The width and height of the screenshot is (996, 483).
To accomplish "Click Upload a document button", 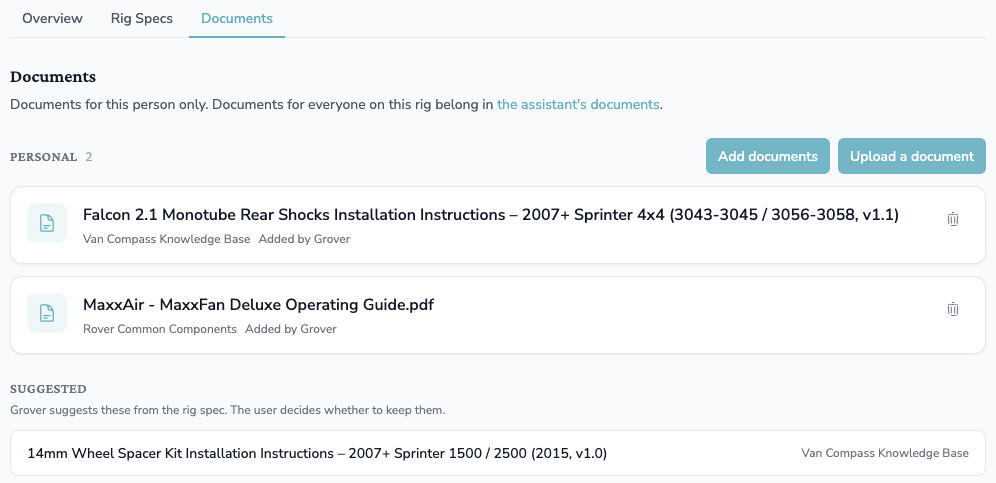I will pyautogui.click(x=912, y=156).
